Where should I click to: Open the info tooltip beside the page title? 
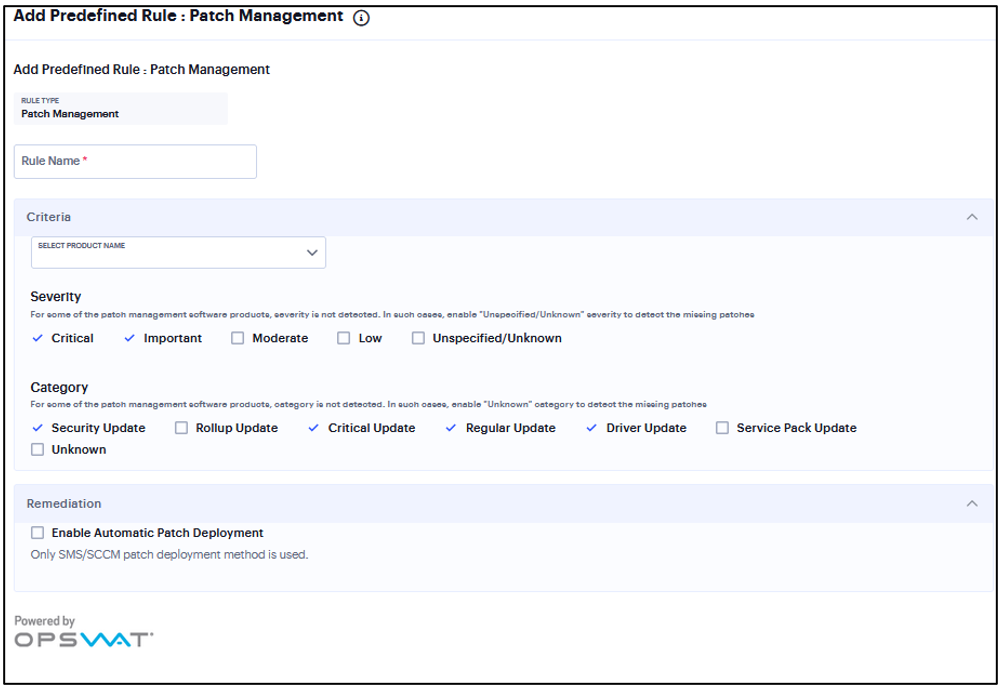pos(360,17)
